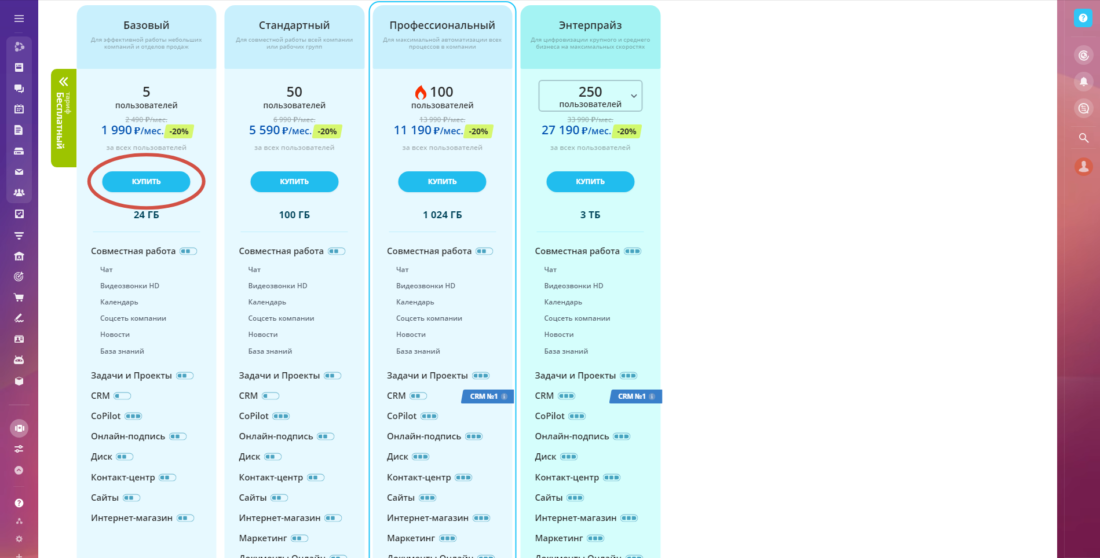Click the notification bell icon
Screen dimensions: 1100x558
point(1082,82)
